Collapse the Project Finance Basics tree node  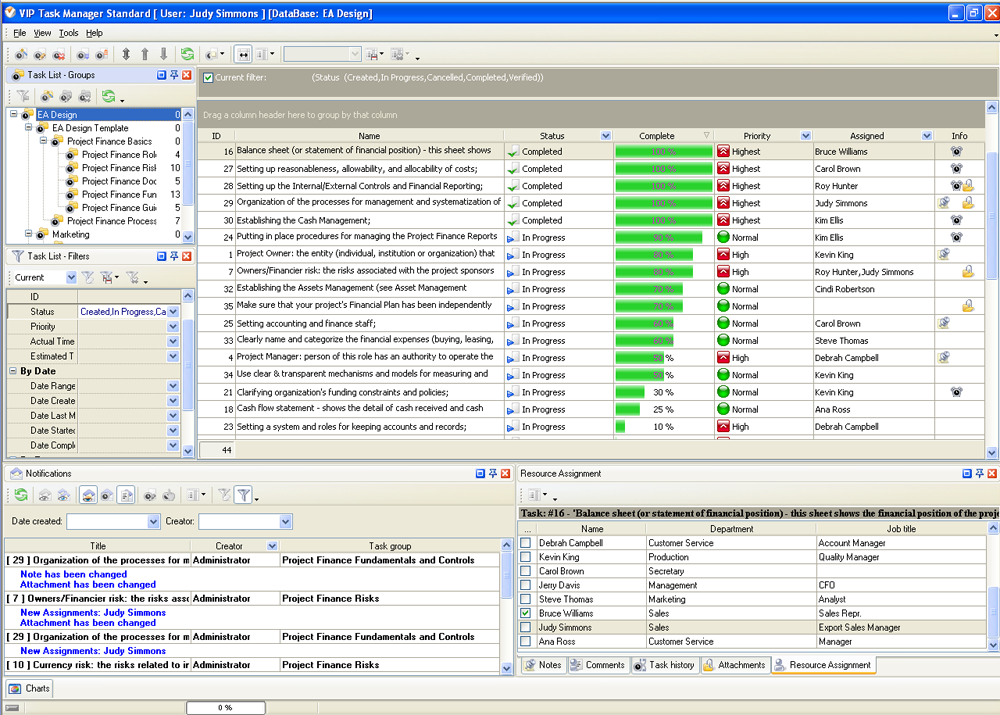(43, 142)
